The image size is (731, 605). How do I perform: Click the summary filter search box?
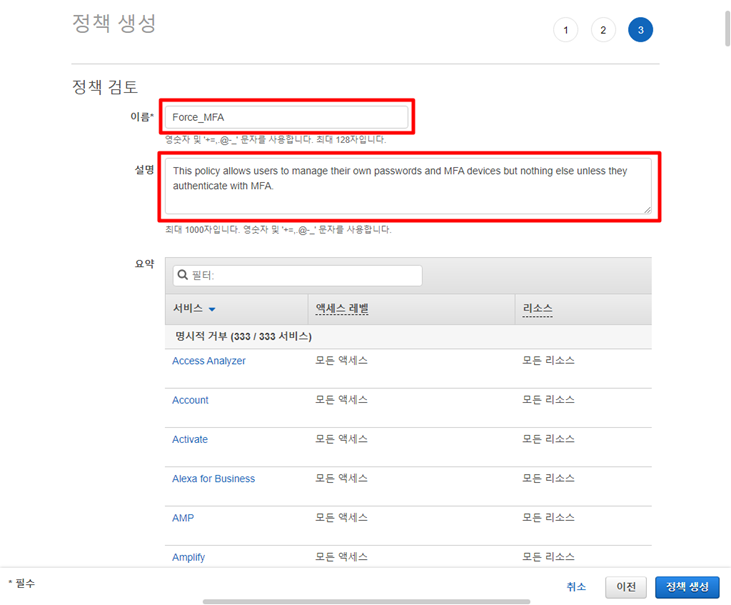coord(297,275)
